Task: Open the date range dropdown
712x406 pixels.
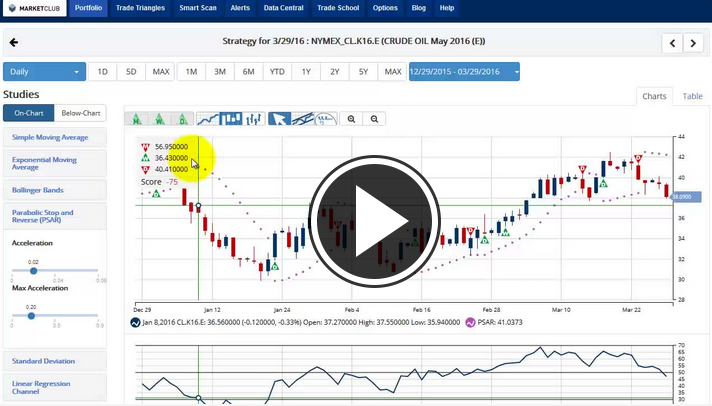Action: pos(464,72)
